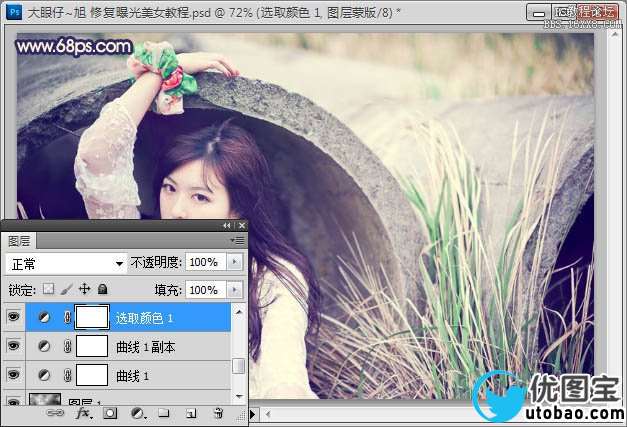Create a new layer group folder

[164, 413]
